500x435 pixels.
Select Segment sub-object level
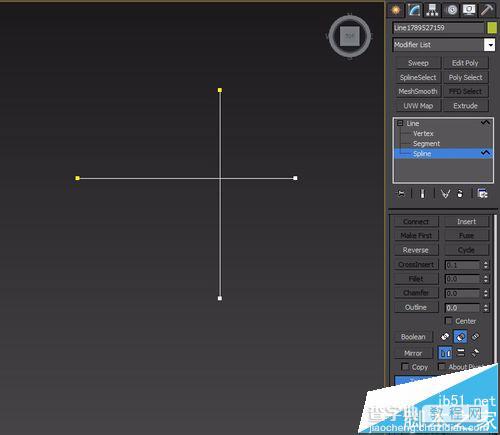click(x=426, y=144)
